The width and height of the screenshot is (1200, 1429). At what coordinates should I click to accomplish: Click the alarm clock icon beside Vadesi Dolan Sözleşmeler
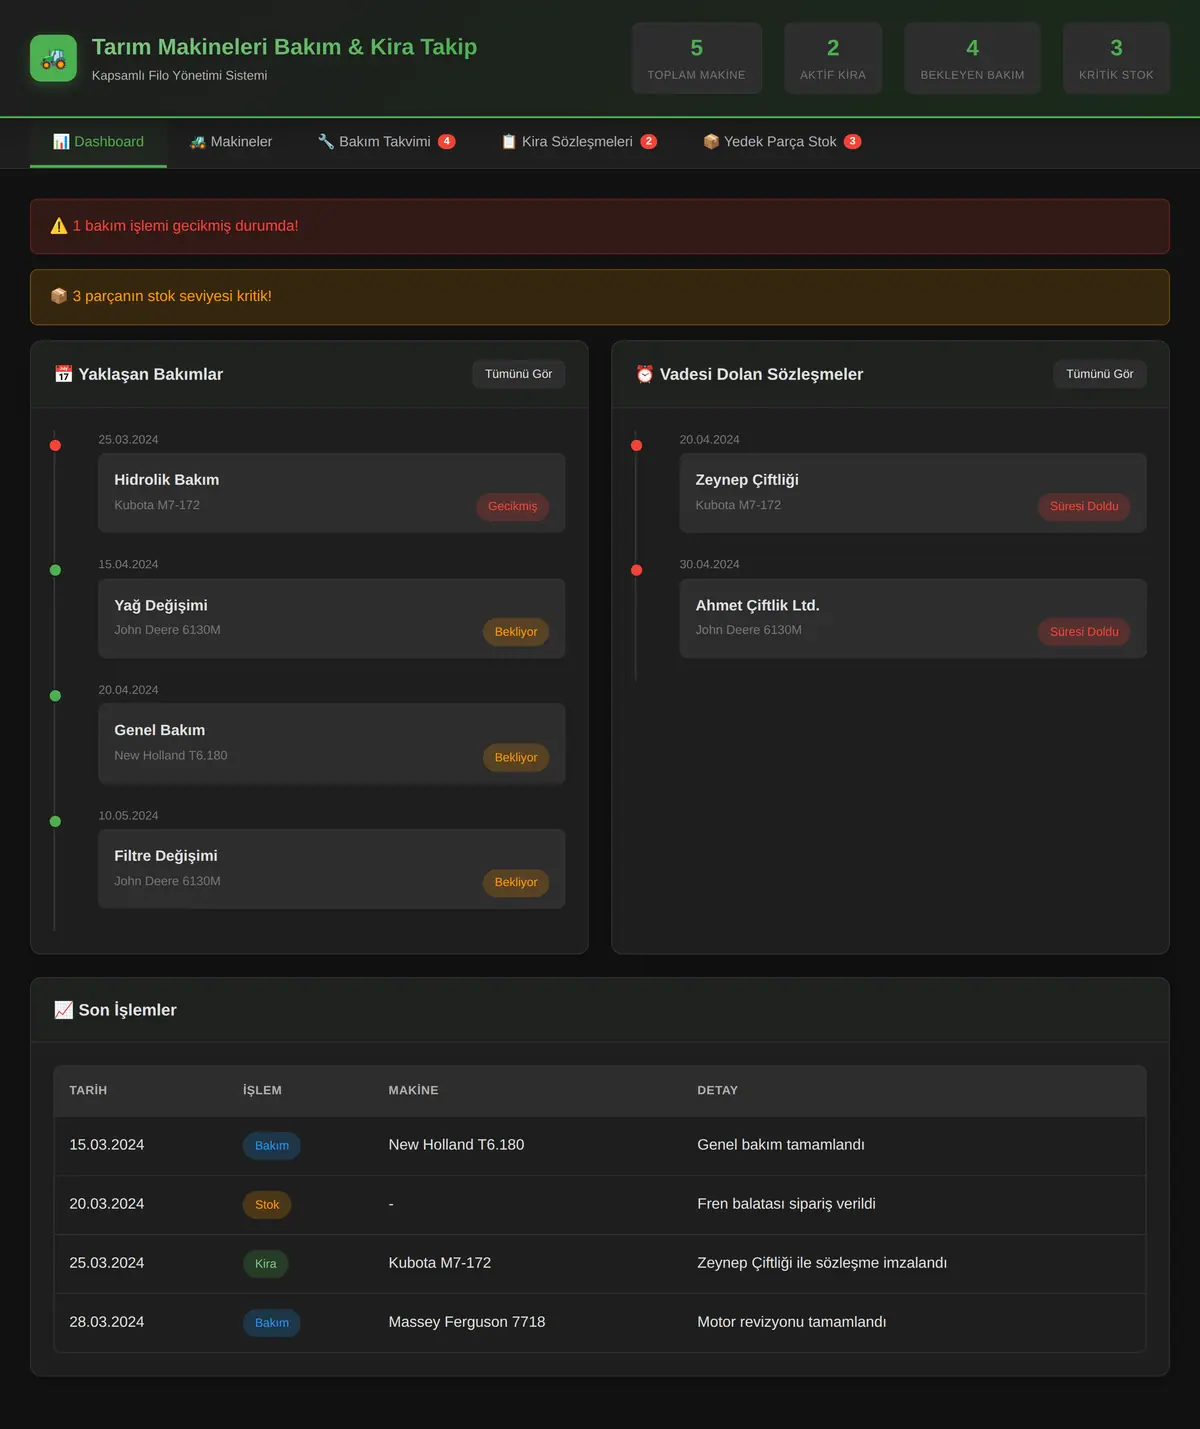tap(645, 374)
